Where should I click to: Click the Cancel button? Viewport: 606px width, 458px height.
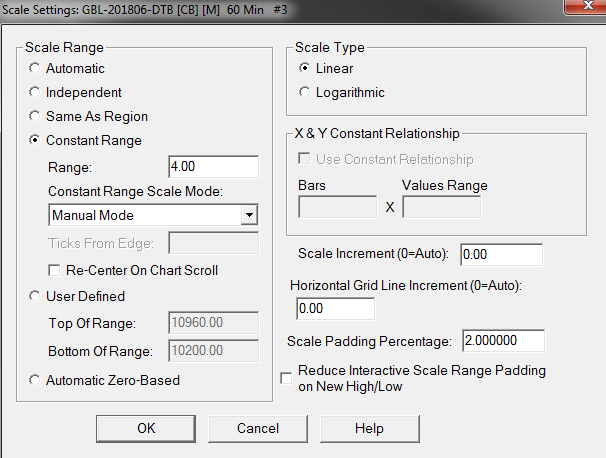258,428
